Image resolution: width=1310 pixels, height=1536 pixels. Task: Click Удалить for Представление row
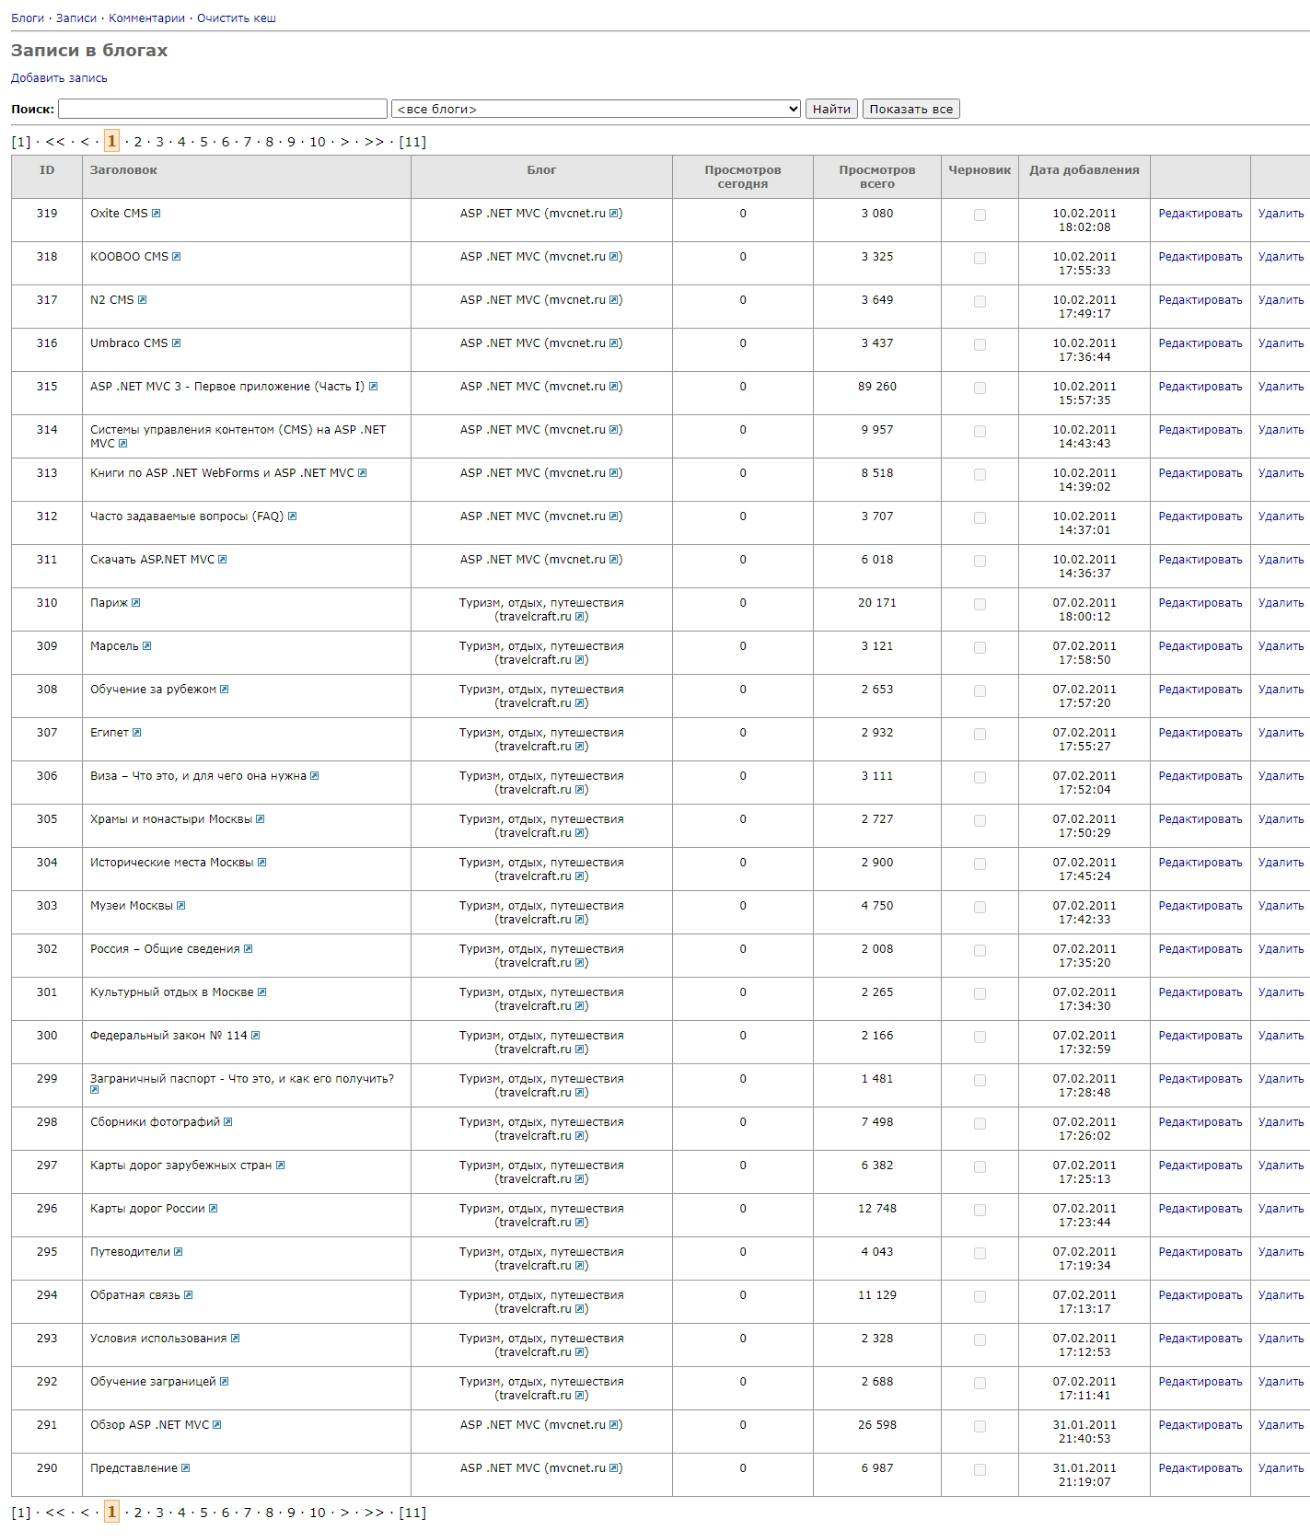(x=1281, y=1468)
